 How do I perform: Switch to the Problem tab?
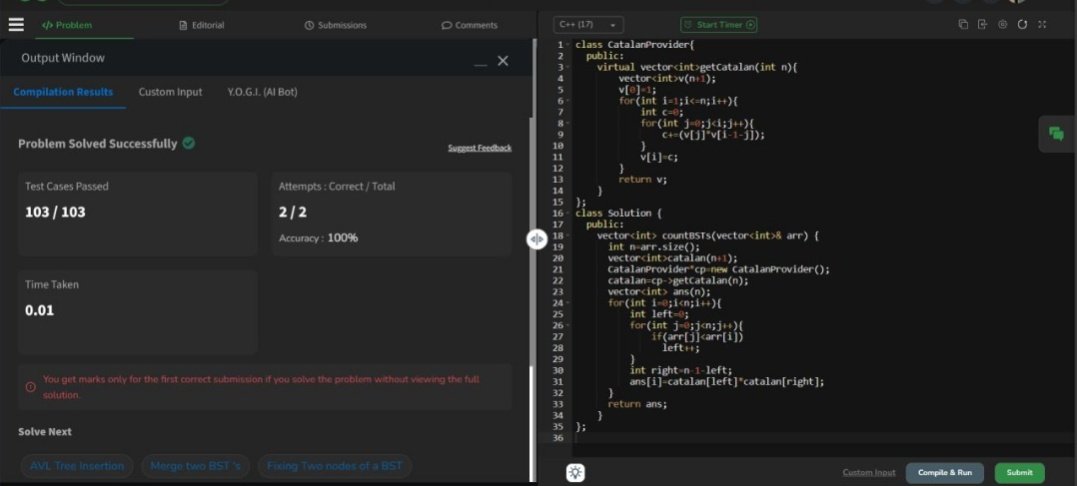(67, 25)
